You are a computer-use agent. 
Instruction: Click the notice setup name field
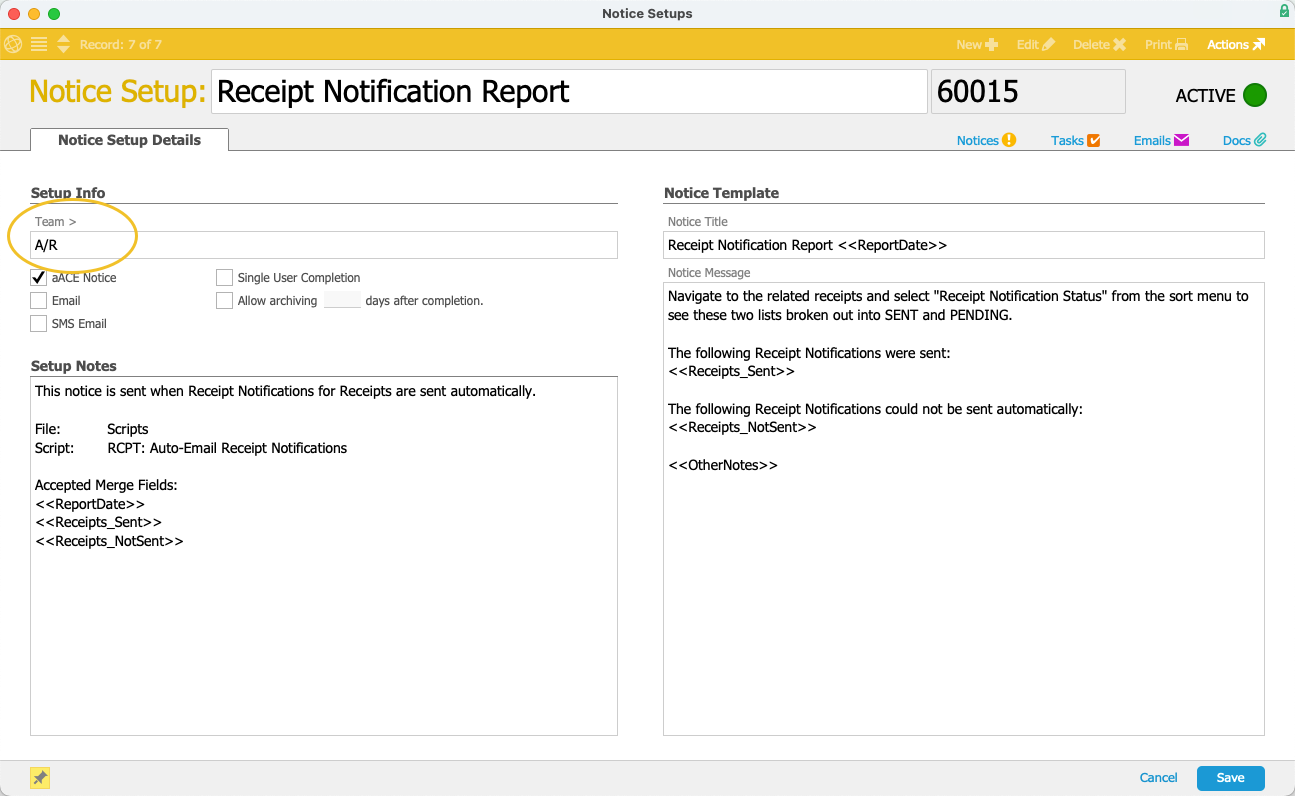pos(569,92)
